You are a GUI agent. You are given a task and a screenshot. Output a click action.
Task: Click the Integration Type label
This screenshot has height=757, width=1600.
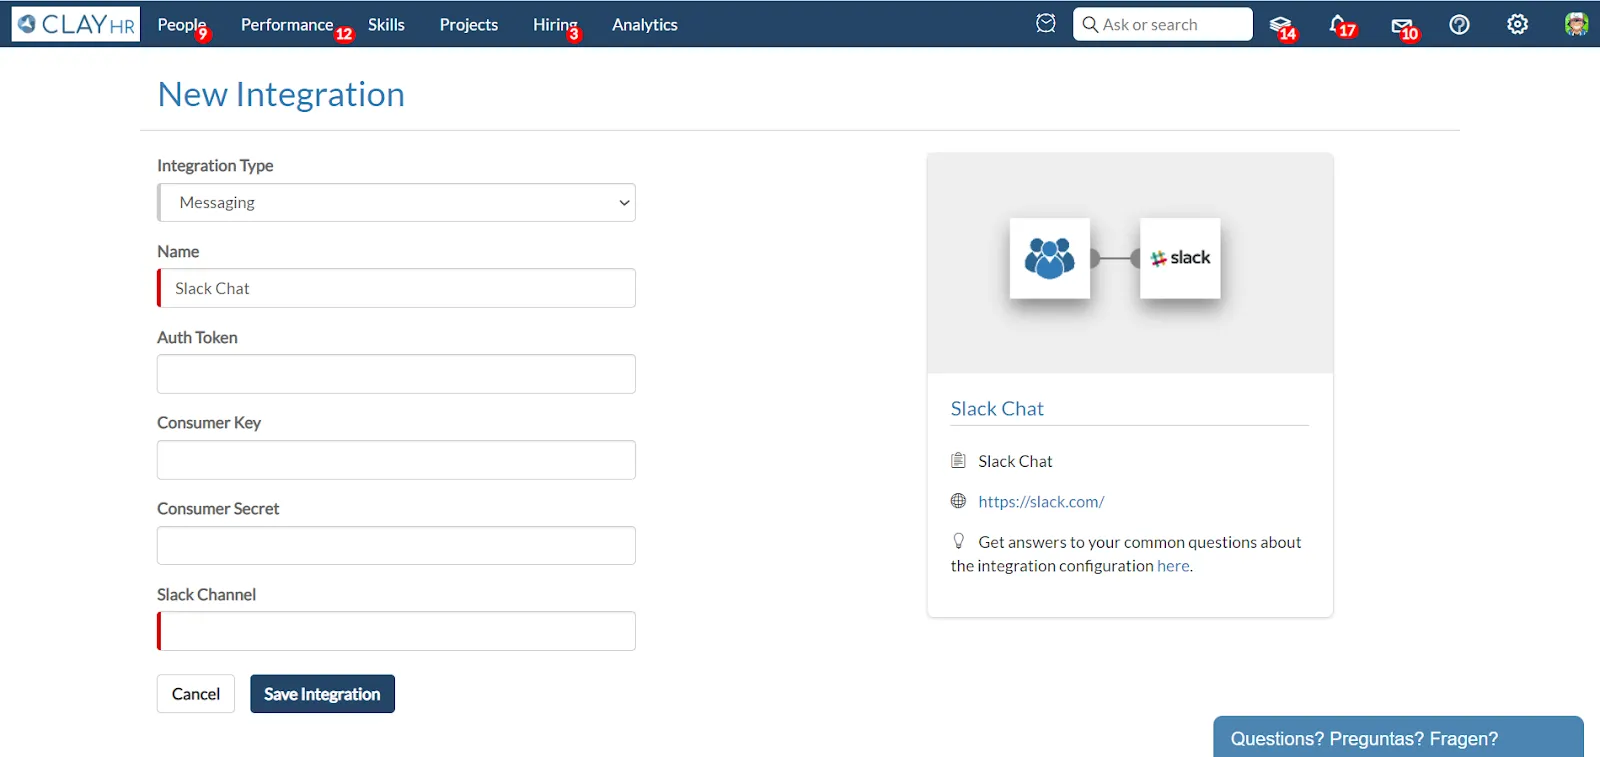[x=215, y=166]
